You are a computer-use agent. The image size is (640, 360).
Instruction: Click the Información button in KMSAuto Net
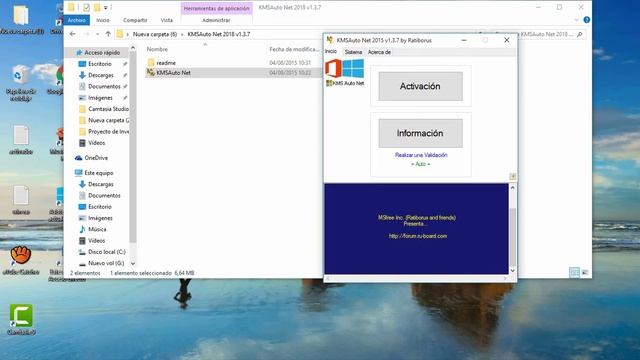(x=420, y=133)
